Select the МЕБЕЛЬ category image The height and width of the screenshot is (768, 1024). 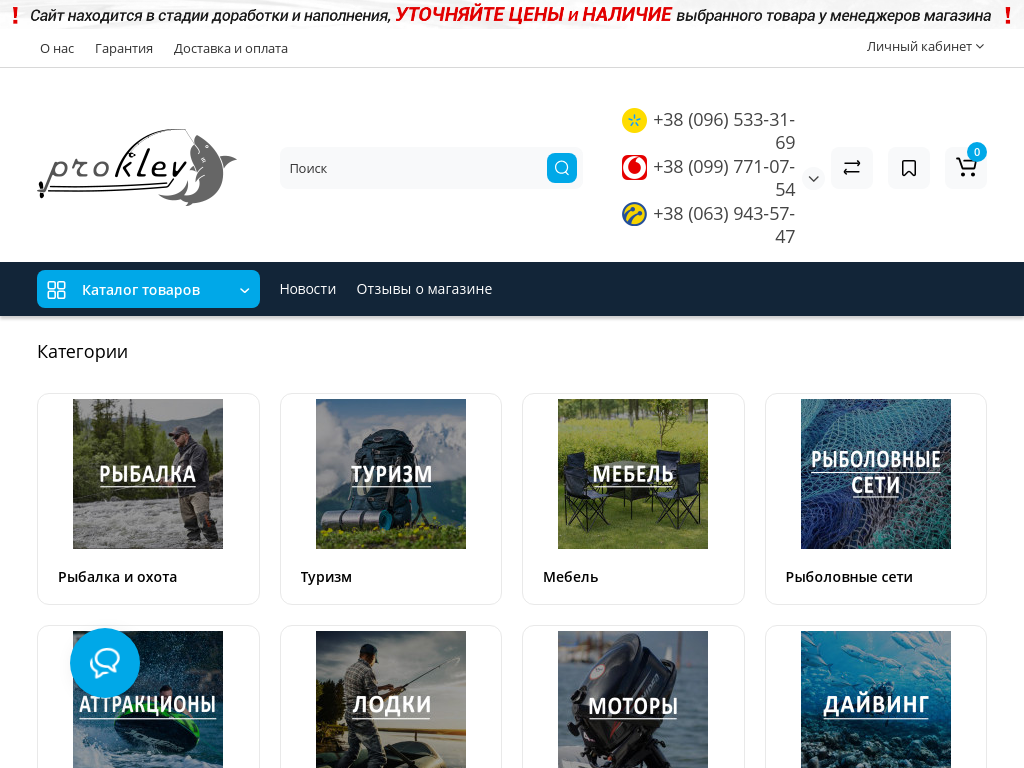(x=633, y=473)
